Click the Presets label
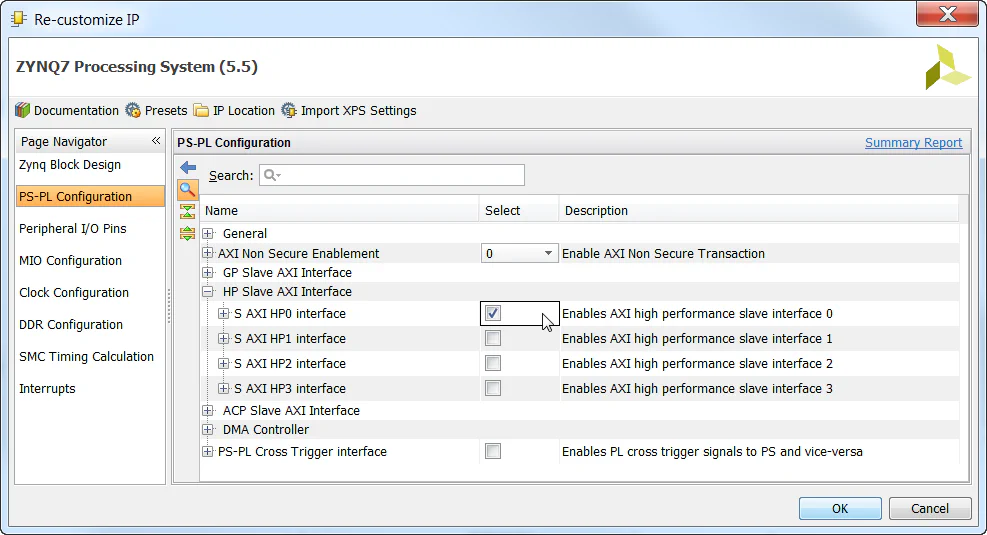This screenshot has height=535, width=987. tap(166, 111)
